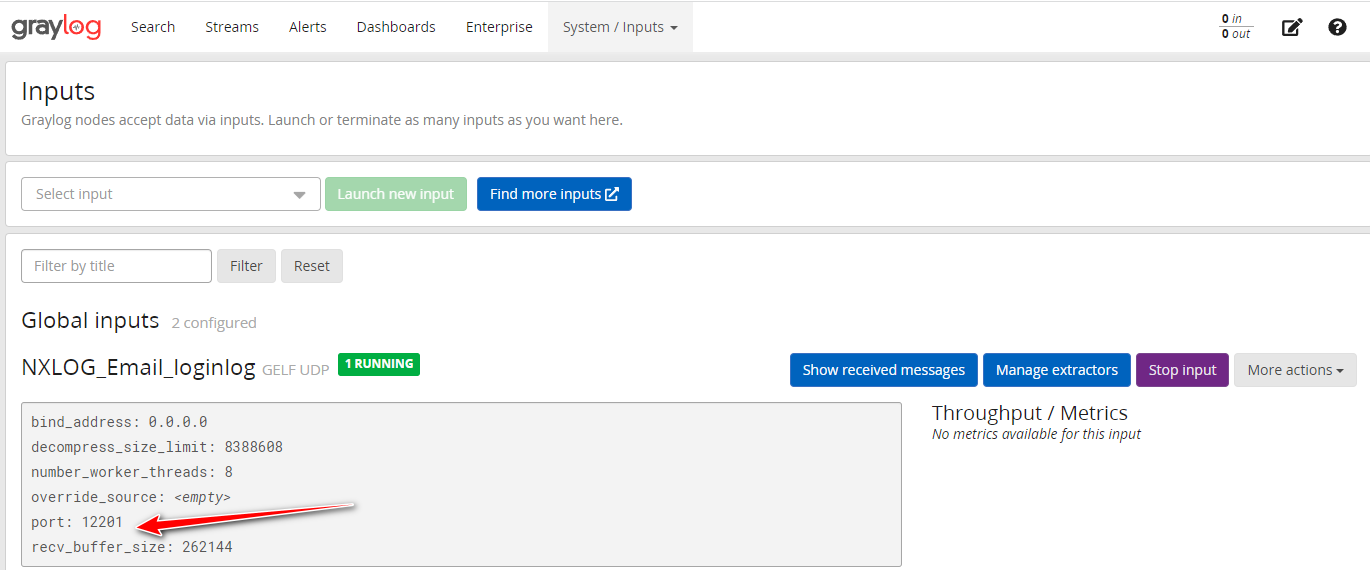
Task: Select the recv_buffer_size: 262144 line
Action: [x=132, y=547]
